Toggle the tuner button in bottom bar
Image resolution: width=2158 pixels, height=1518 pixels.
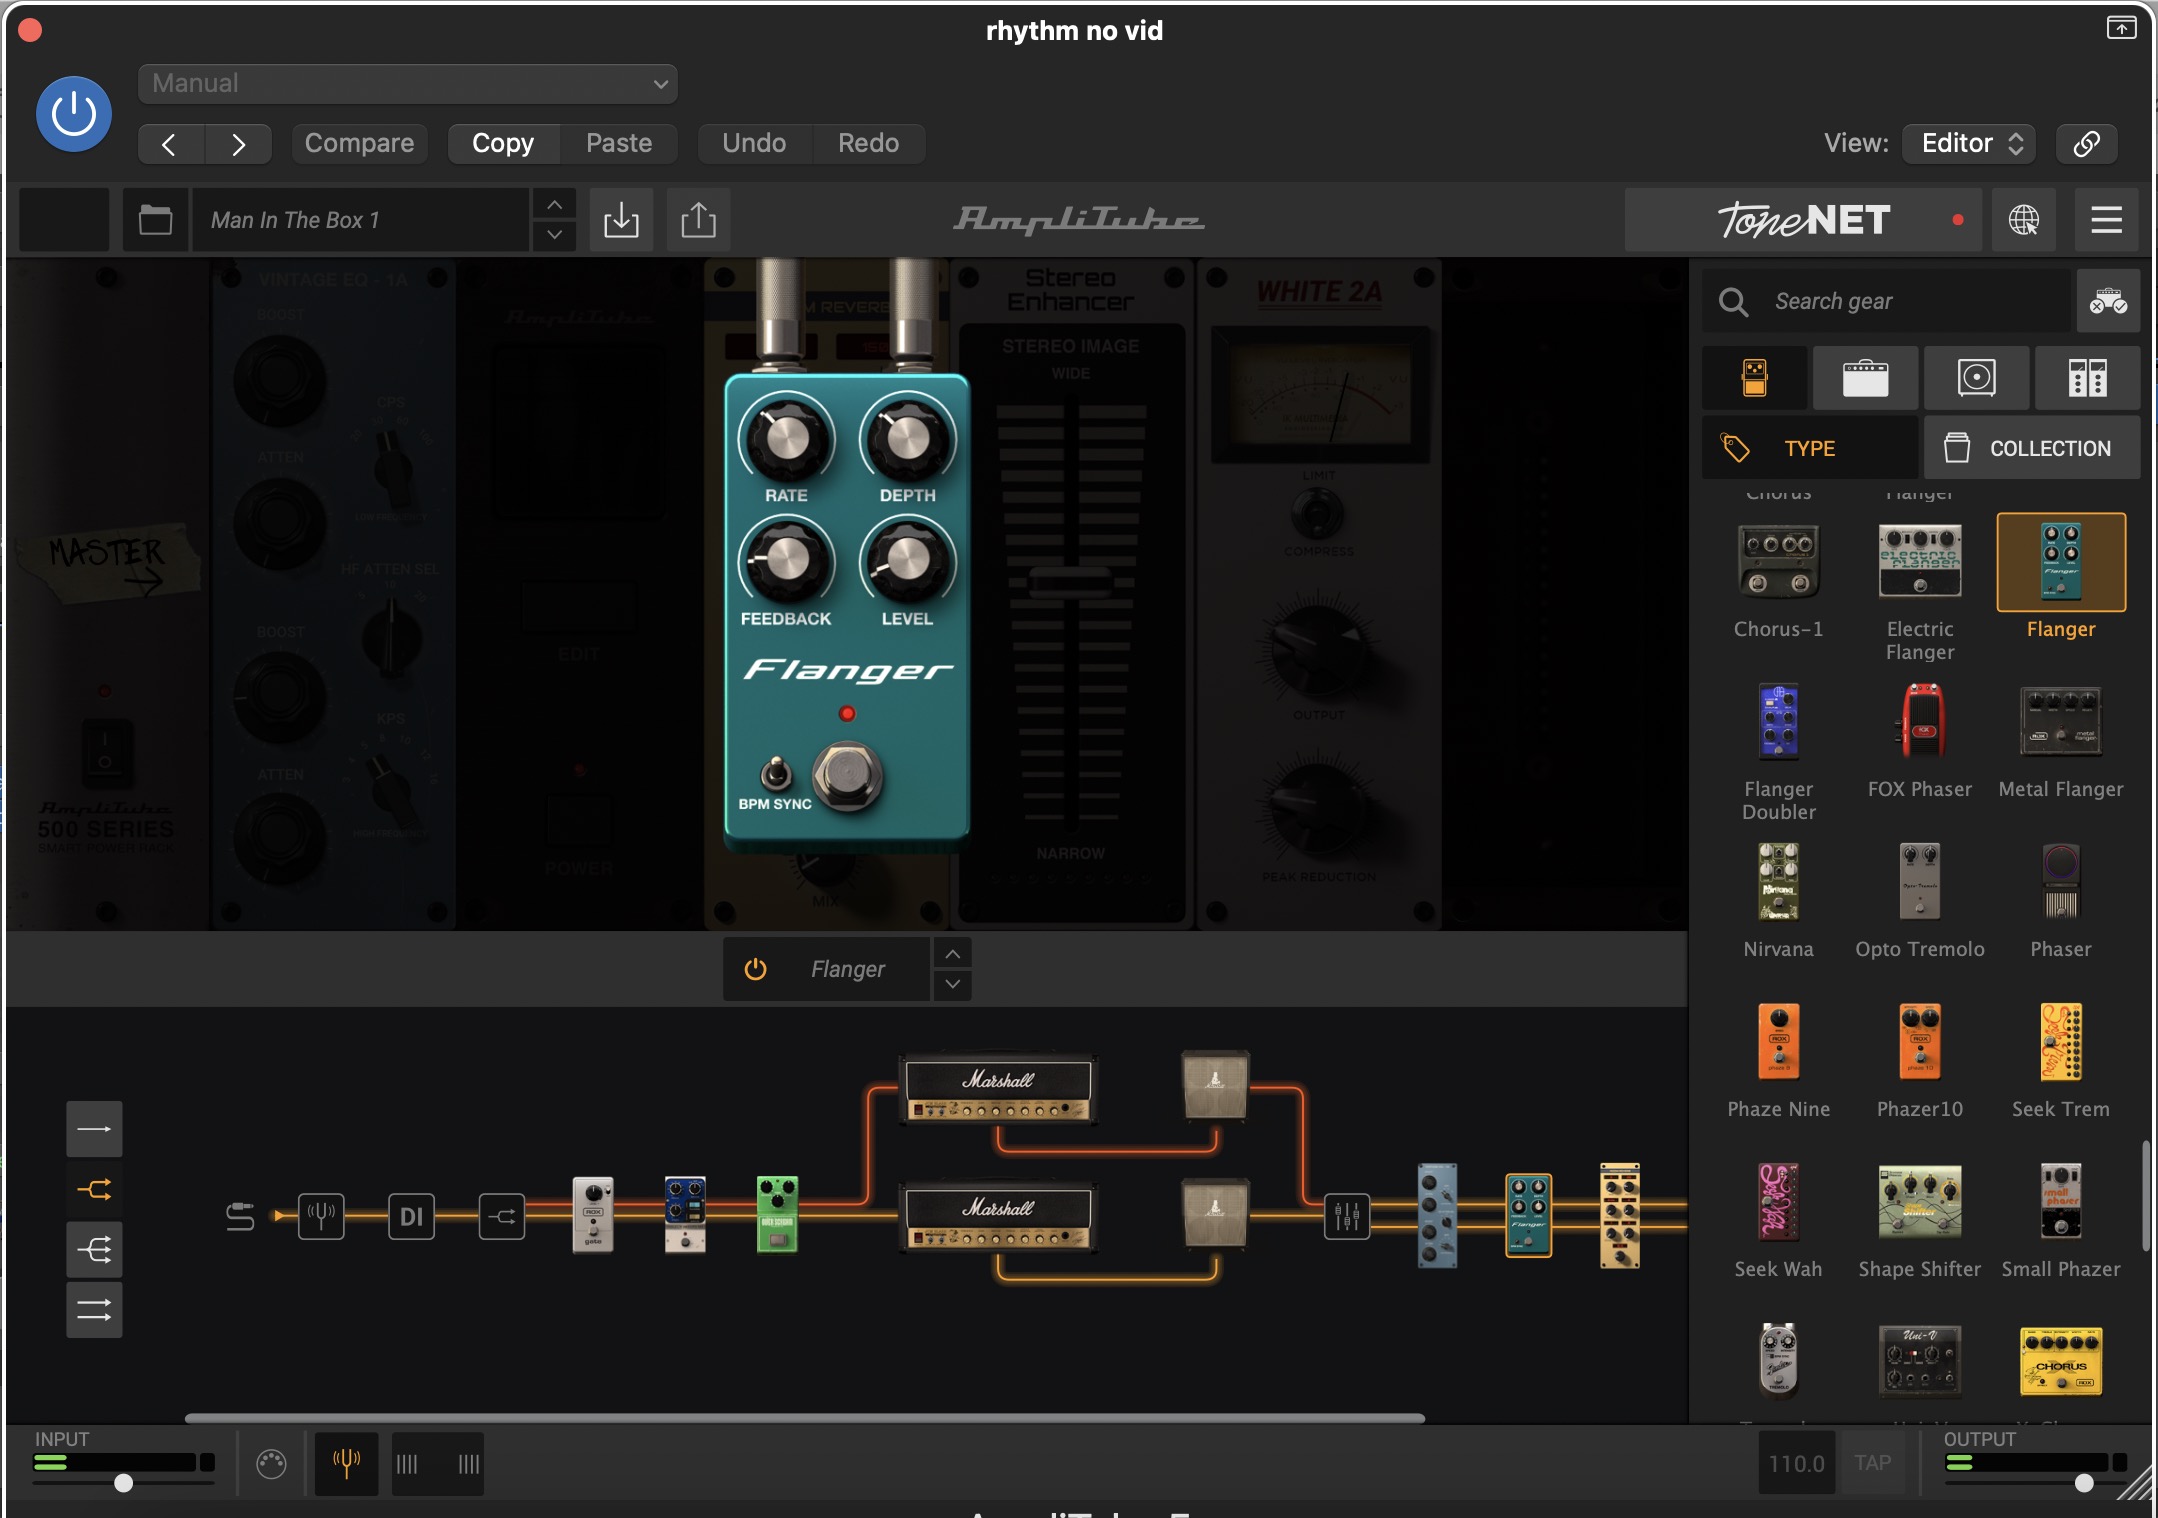pos(346,1463)
